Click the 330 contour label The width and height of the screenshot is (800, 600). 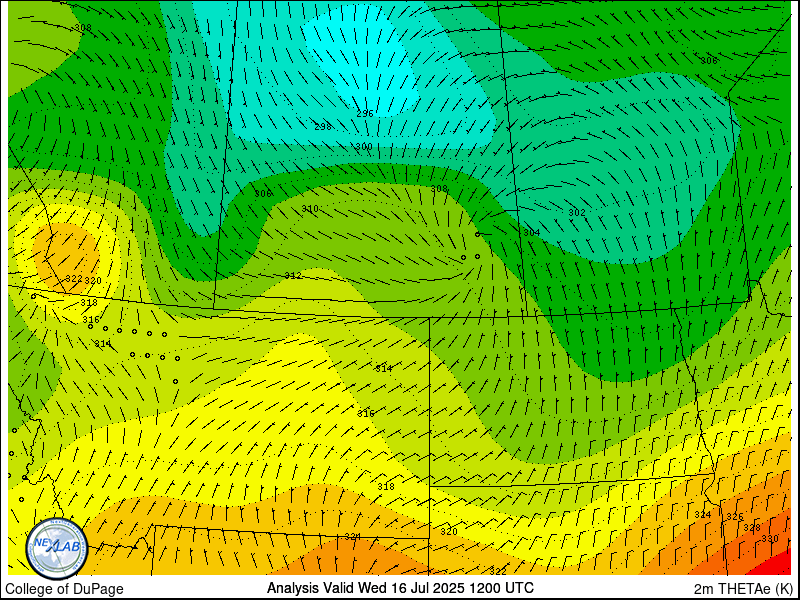(769, 539)
